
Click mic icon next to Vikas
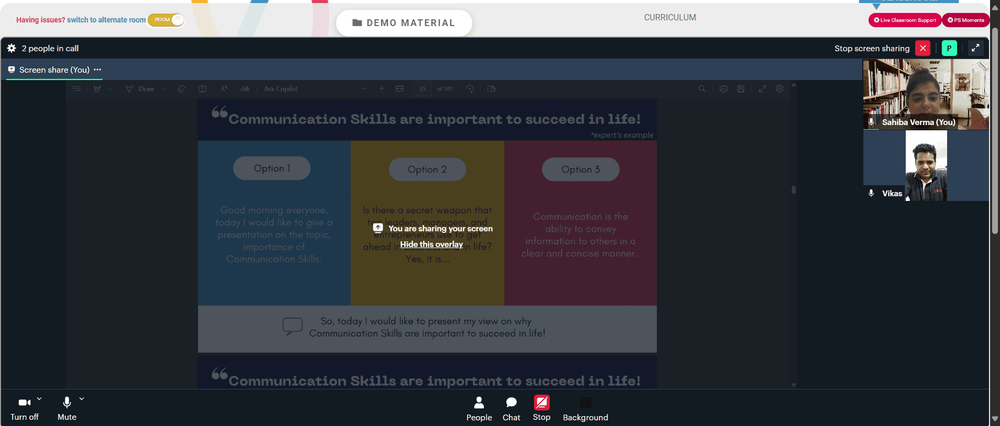[871, 193]
